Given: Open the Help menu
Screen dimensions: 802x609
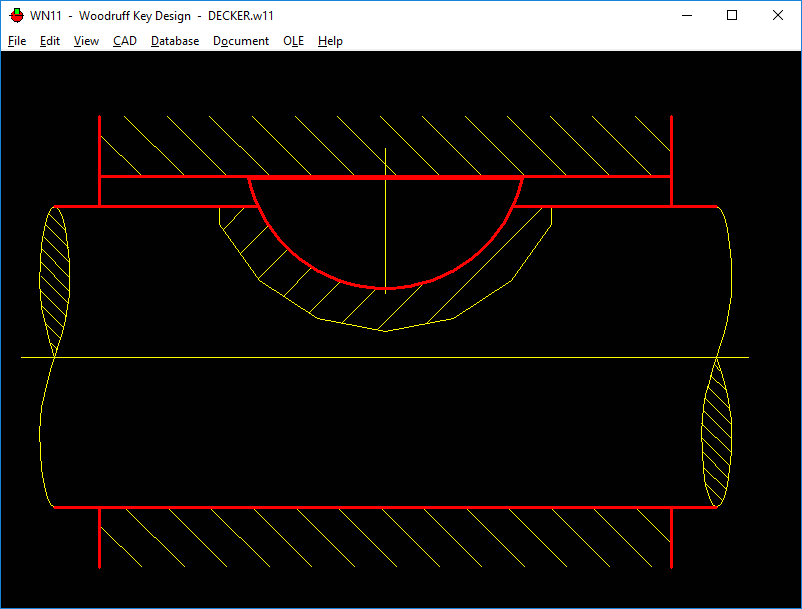Looking at the screenshot, I should click(x=330, y=41).
